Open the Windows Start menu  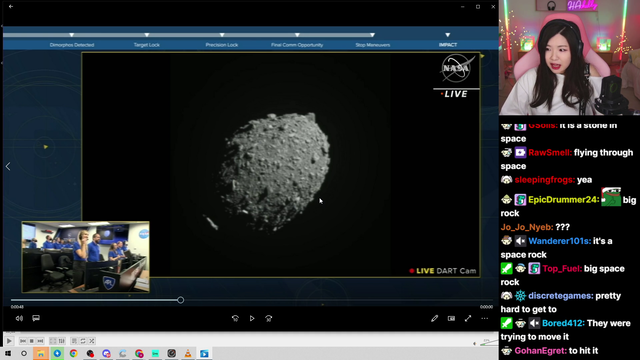tap(8, 353)
